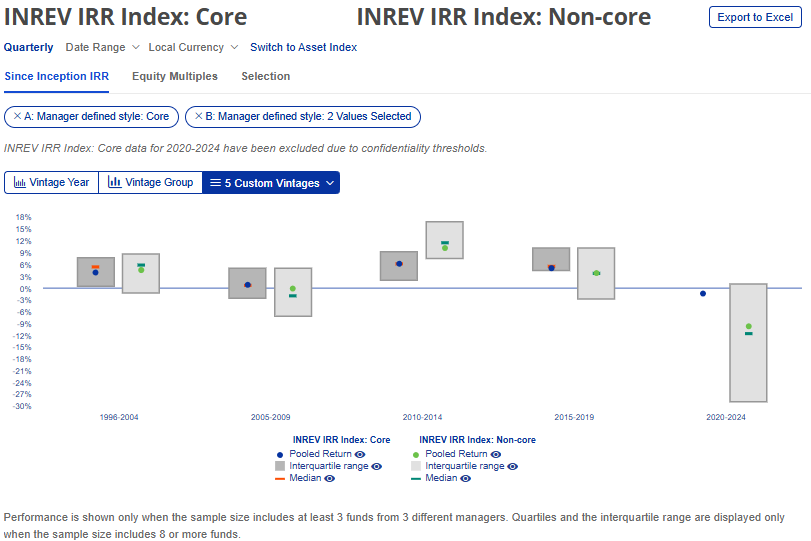Viewport: 811px width, 541px height.
Task: Switch to Equity Multiples tab
Action: tap(175, 77)
